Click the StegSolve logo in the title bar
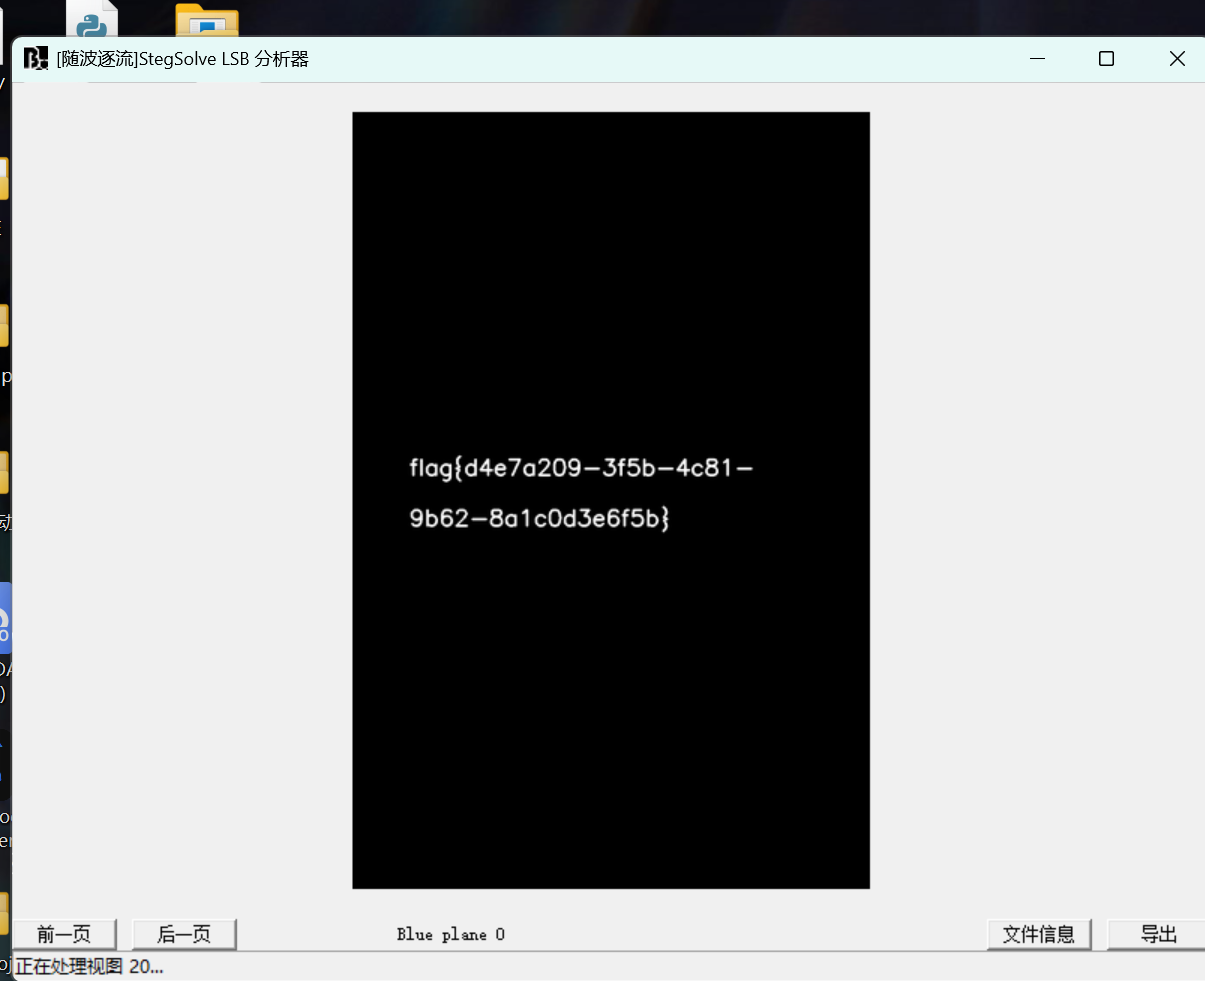1205x981 pixels. [x=34, y=58]
